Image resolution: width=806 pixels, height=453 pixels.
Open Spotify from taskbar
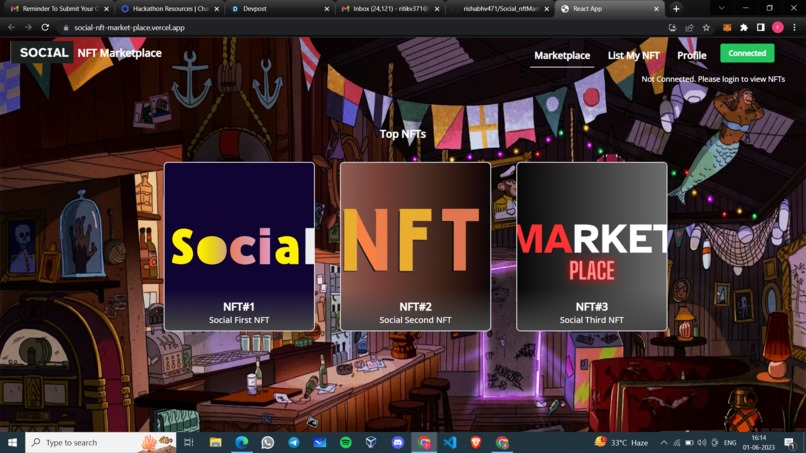[x=346, y=442]
